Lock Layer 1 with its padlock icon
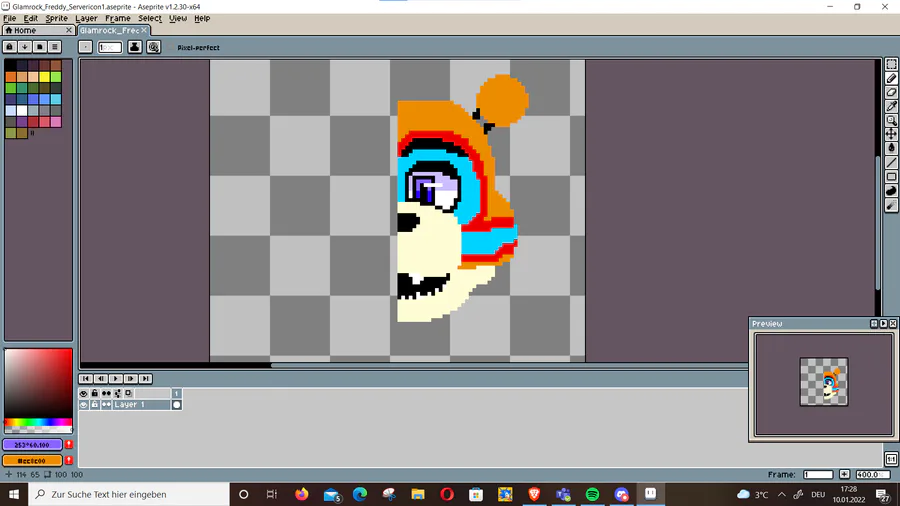 click(95, 405)
